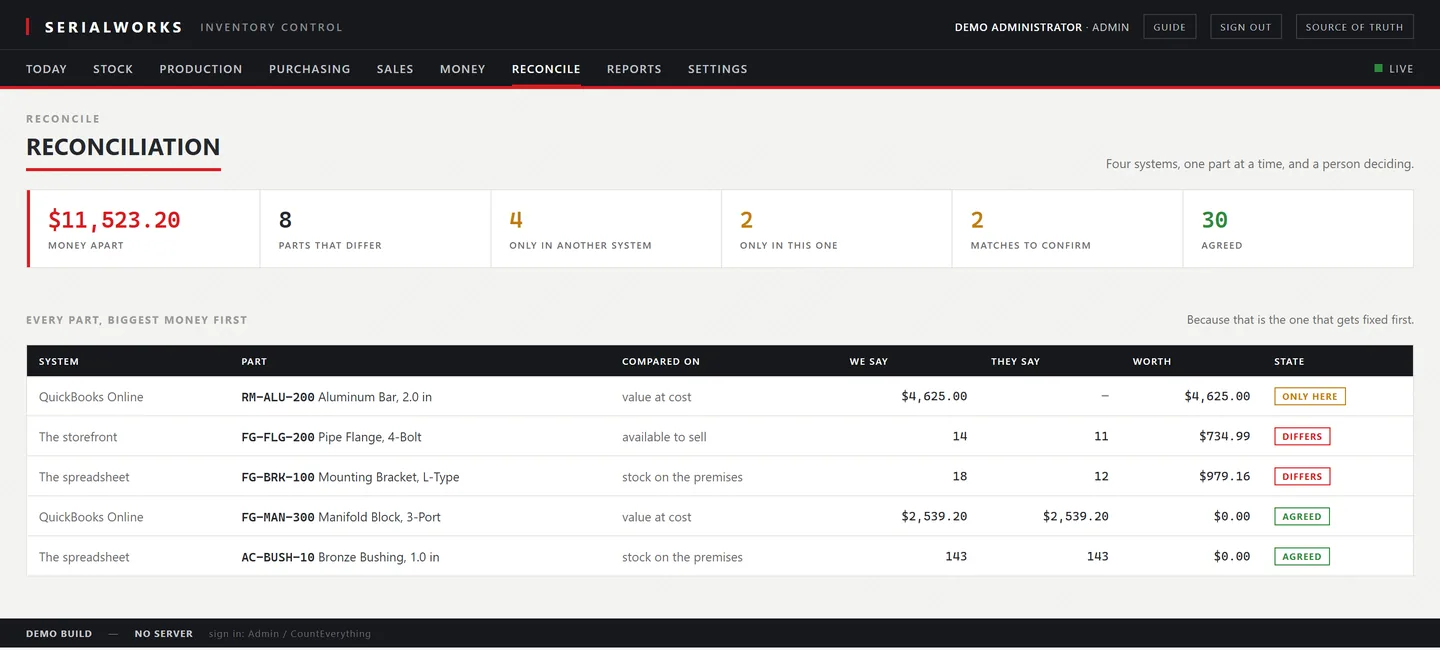Image resolution: width=1440 pixels, height=650 pixels.
Task: Click the STATE column header
Action: [x=1289, y=361]
